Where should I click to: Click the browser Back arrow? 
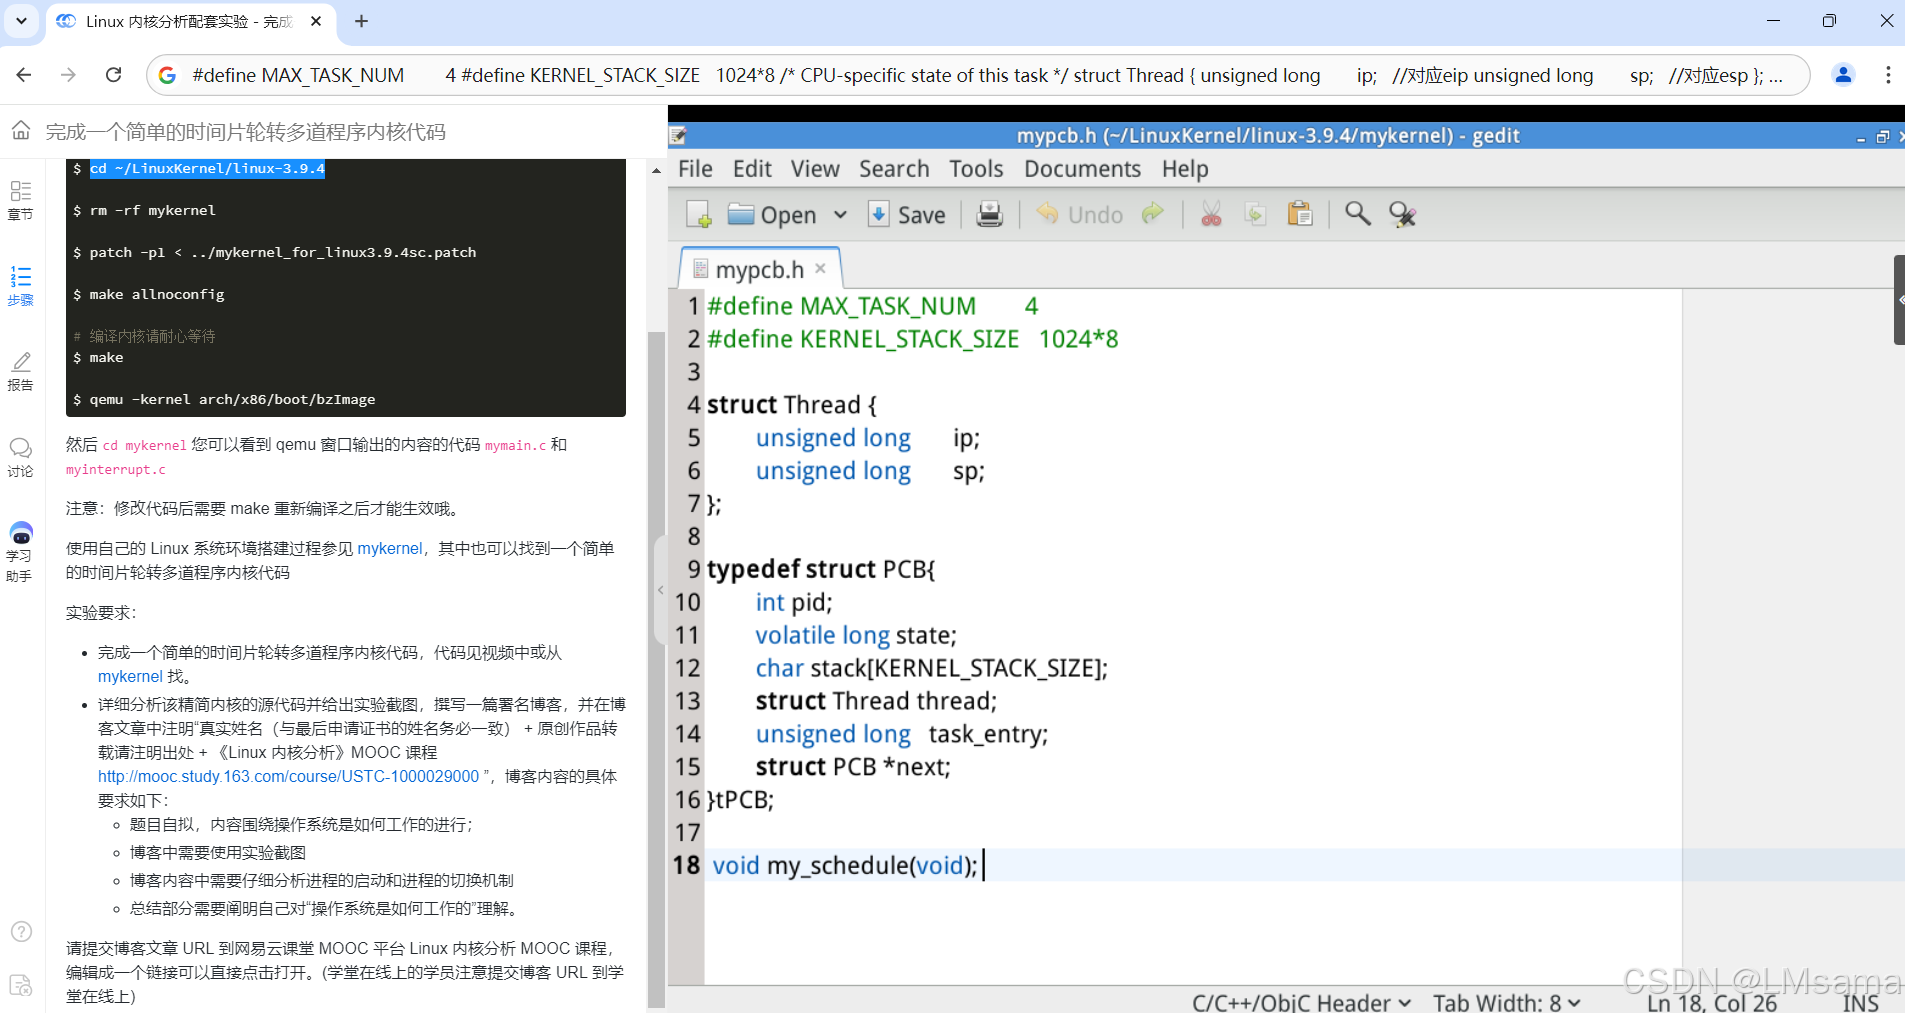[24, 75]
